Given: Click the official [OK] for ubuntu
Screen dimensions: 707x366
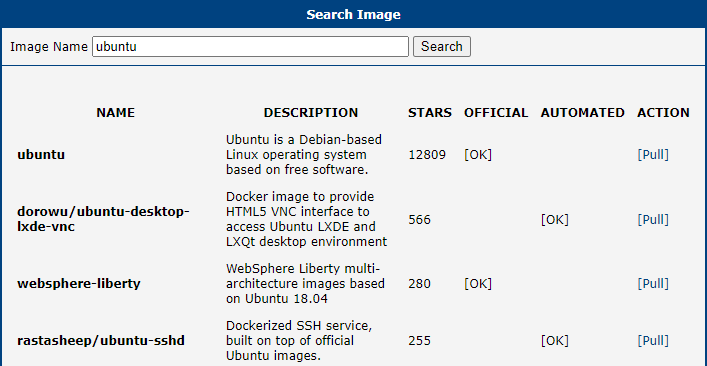Looking at the screenshot, I should [x=478, y=155].
